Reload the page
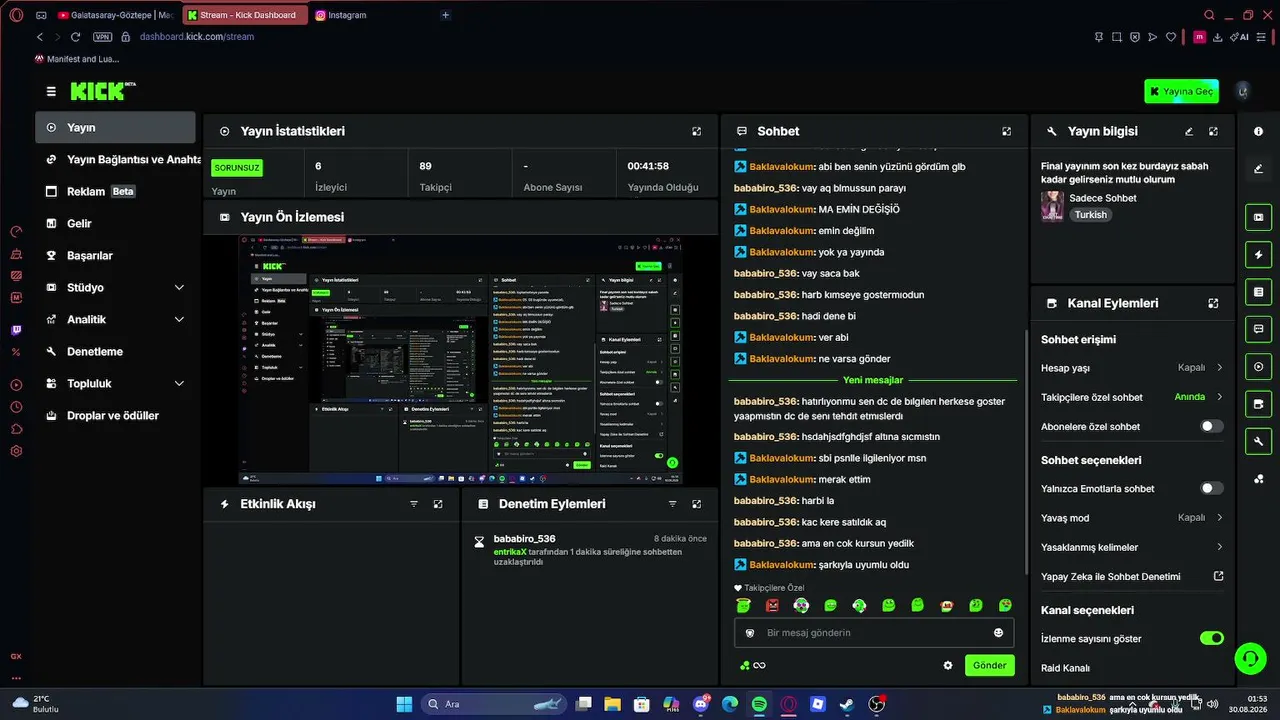Image resolution: width=1280 pixels, height=720 pixels. tap(75, 37)
